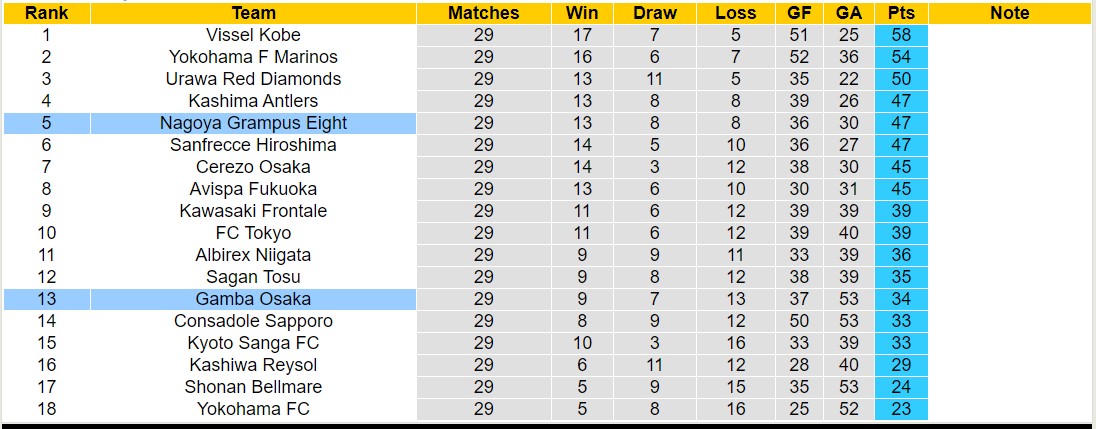1096x429 pixels.
Task: Click Vissel Kobe's 58 points cell
Action: point(901,35)
